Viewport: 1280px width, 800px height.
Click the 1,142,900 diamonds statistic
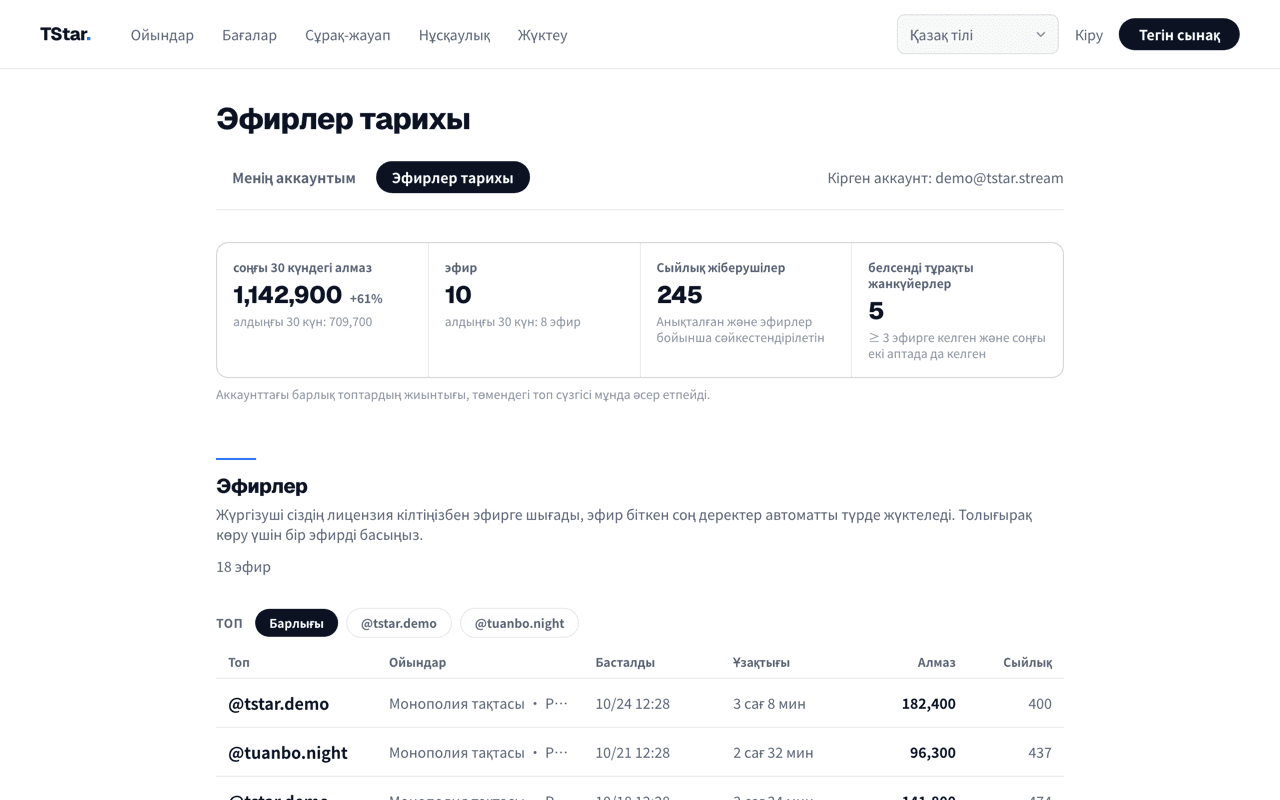(287, 295)
